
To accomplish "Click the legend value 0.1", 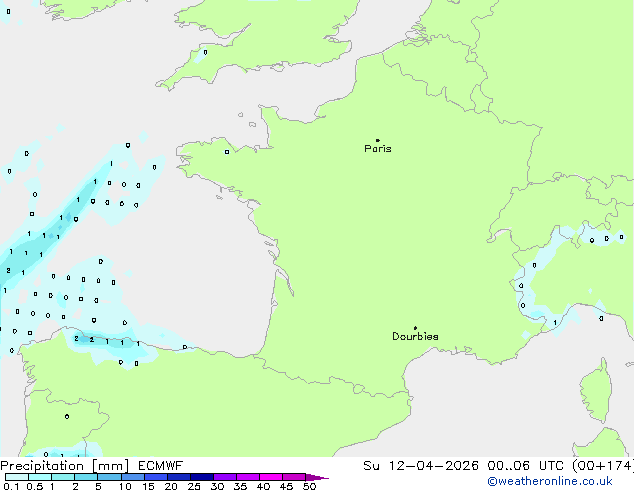I will 11,486.
